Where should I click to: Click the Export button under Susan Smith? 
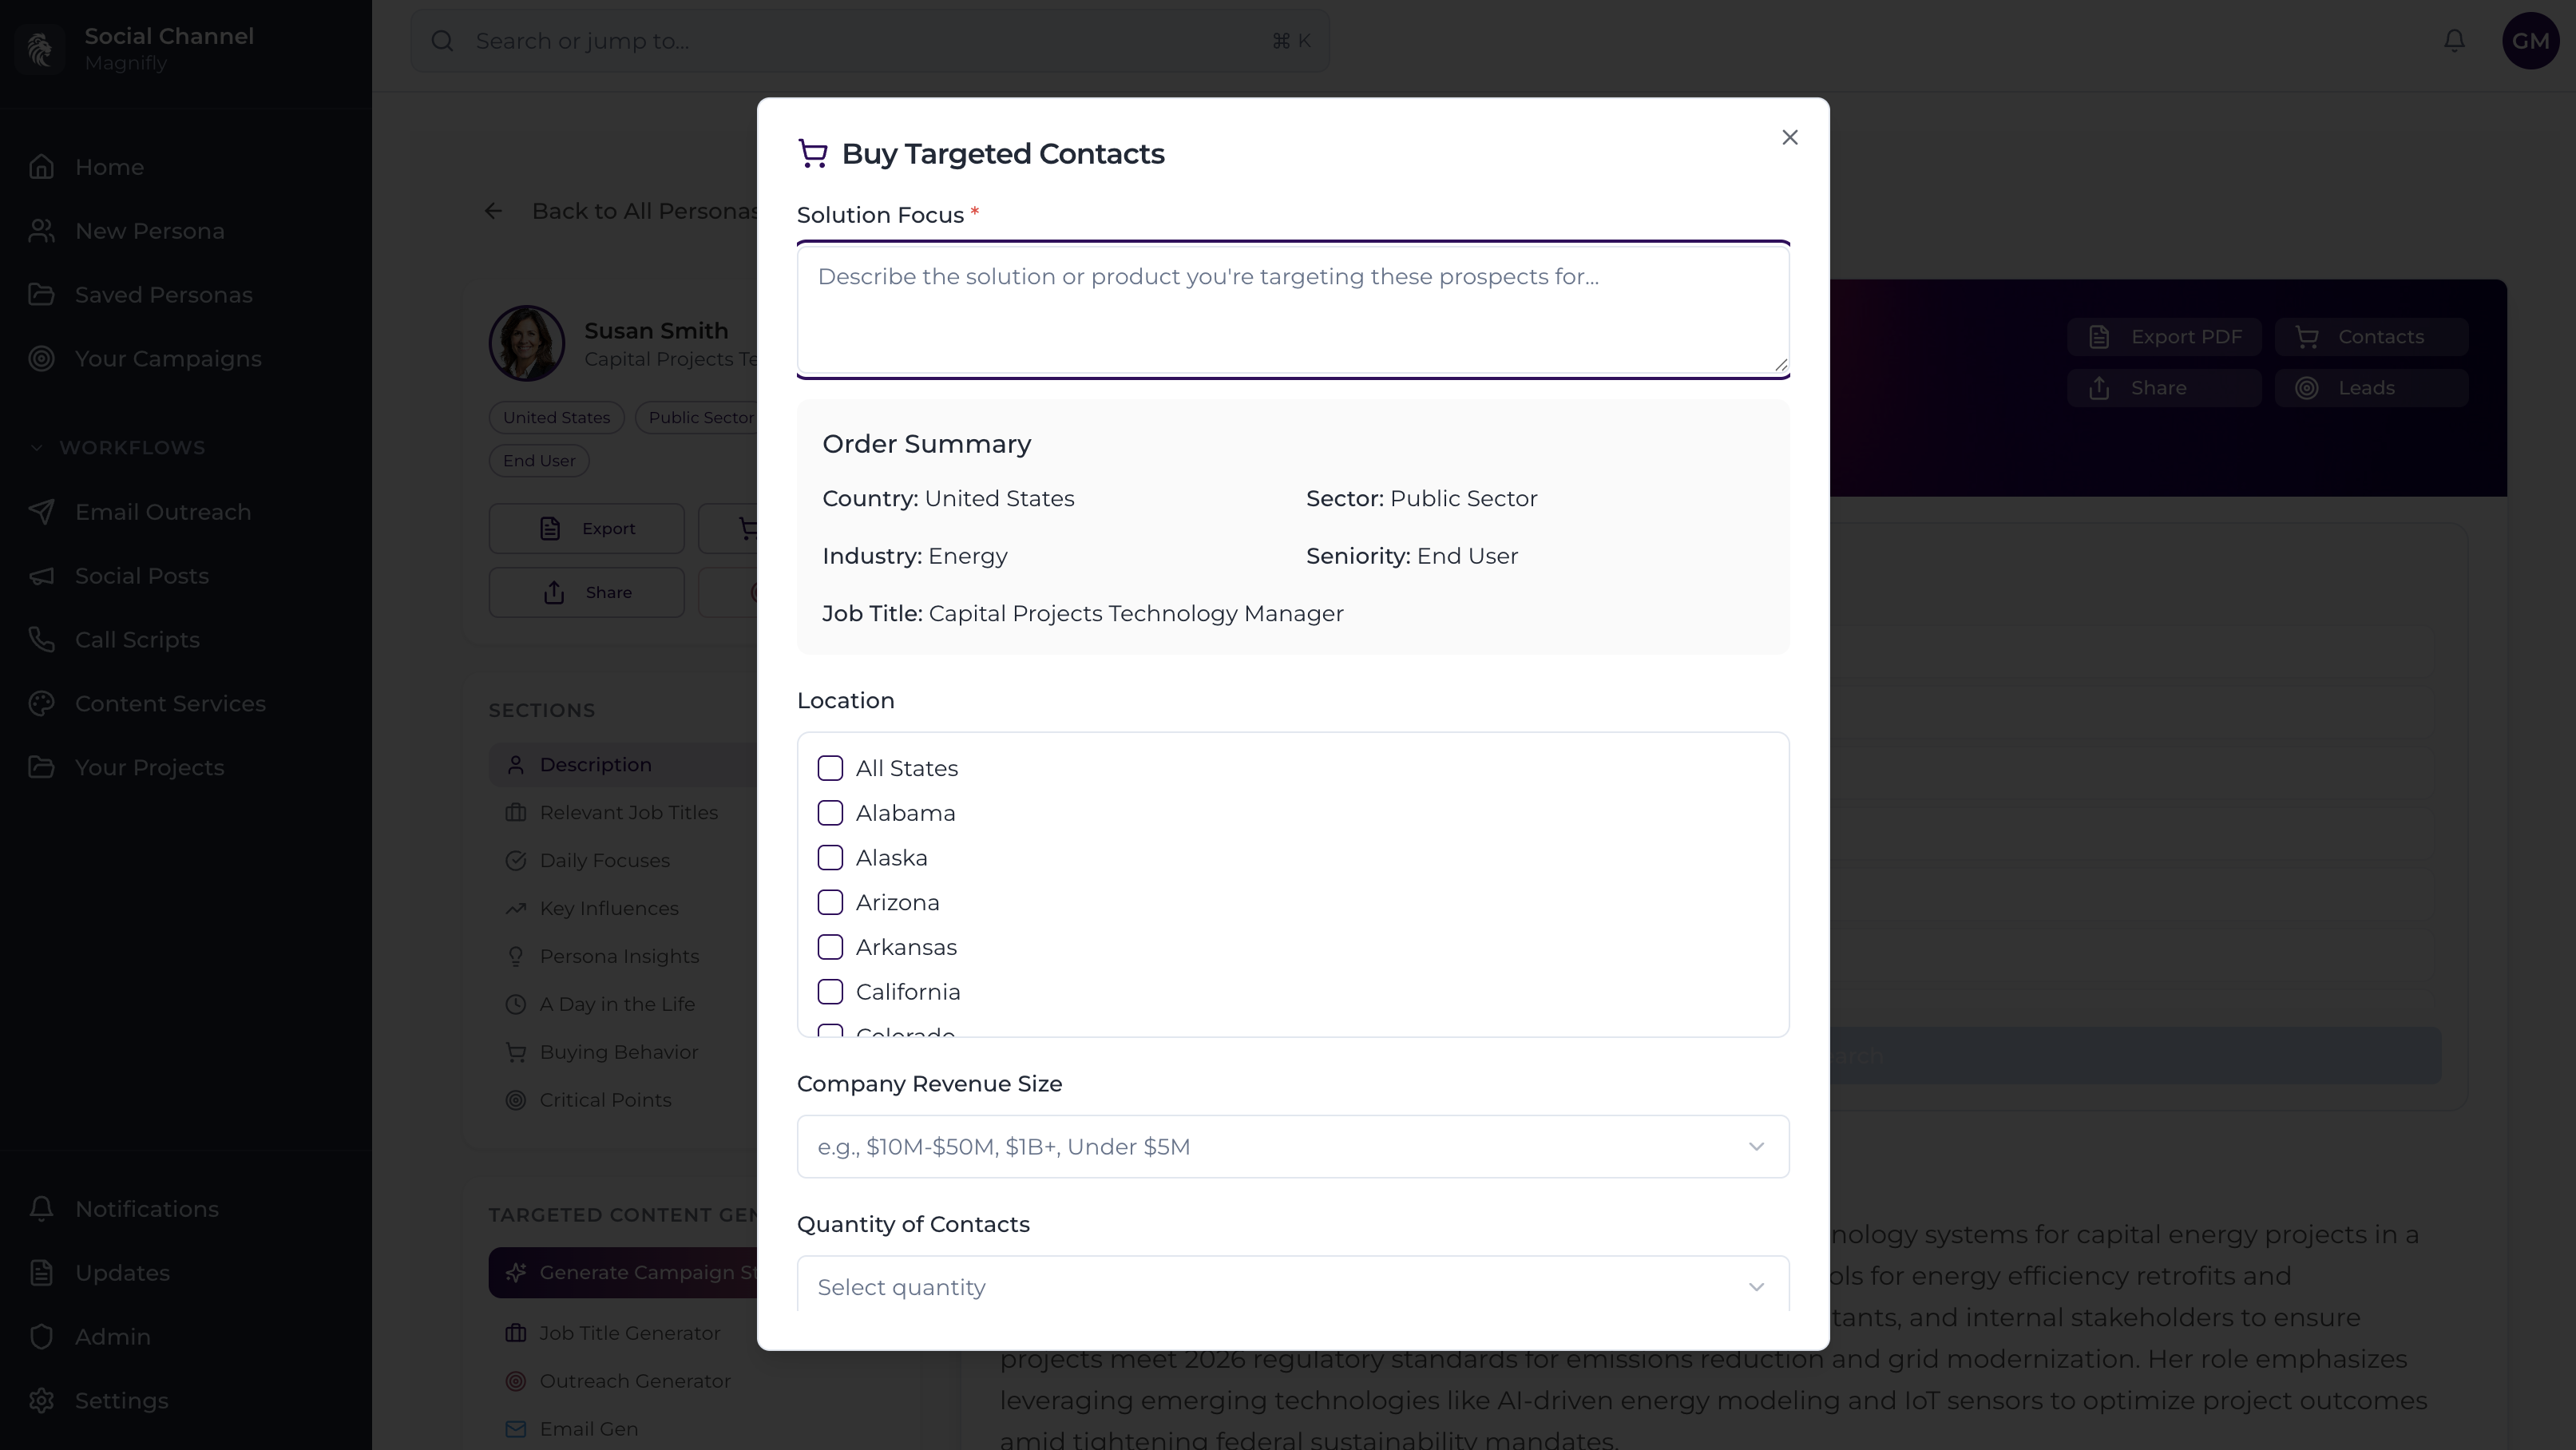[x=586, y=528]
